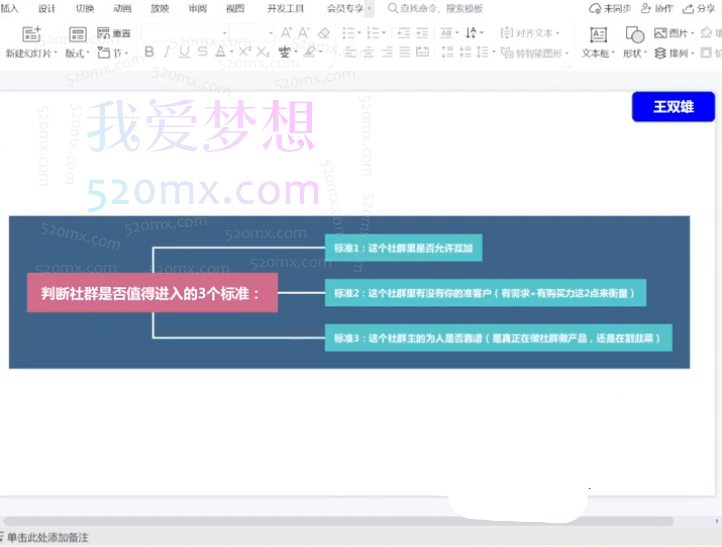Image resolution: width=722 pixels, height=547 pixels.
Task: Click the font size combo box
Action: [252, 33]
